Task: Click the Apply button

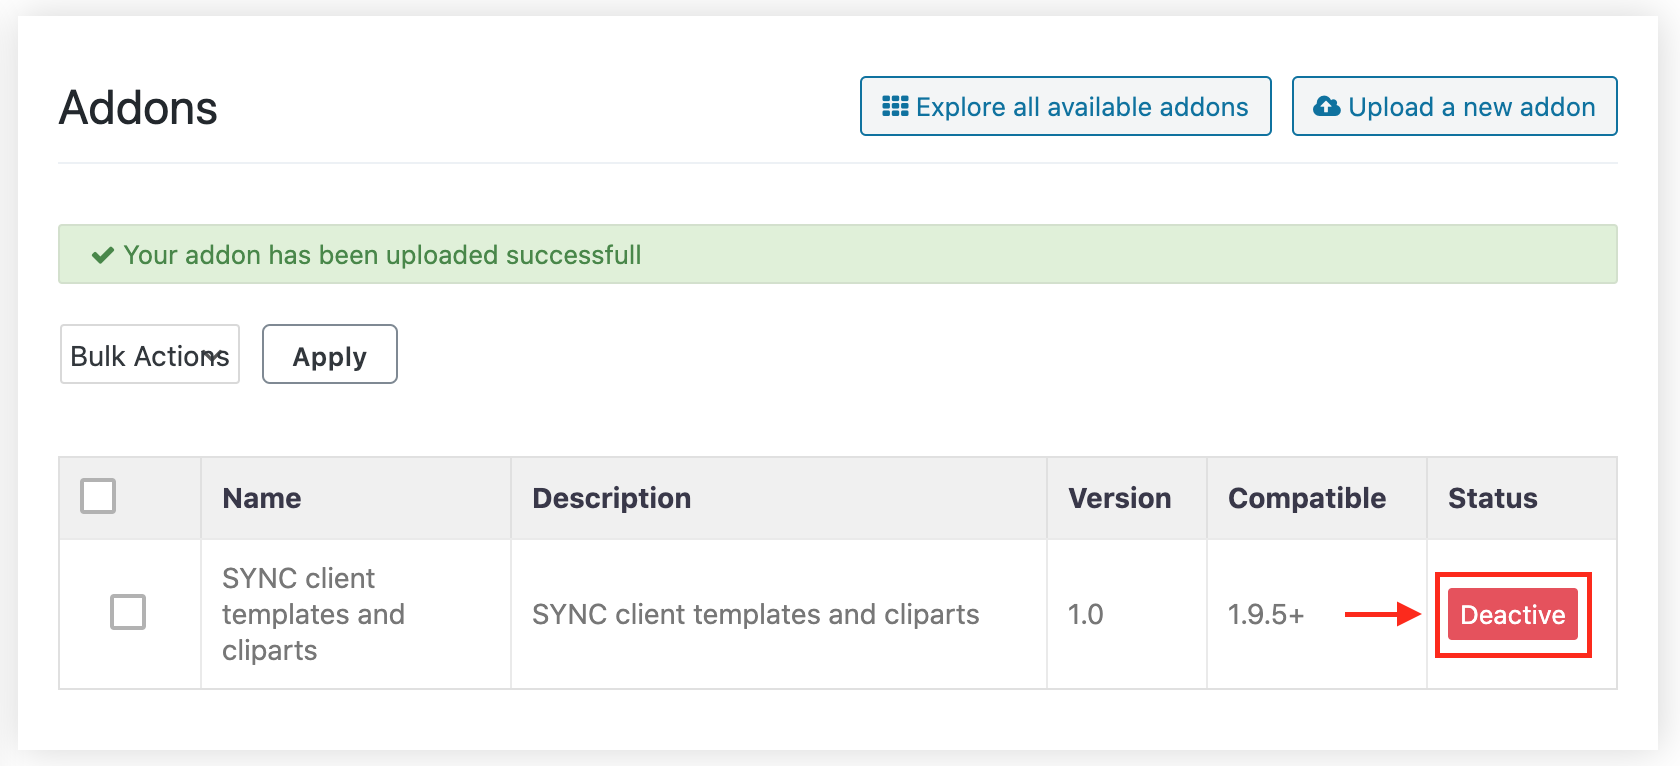Action: (330, 354)
